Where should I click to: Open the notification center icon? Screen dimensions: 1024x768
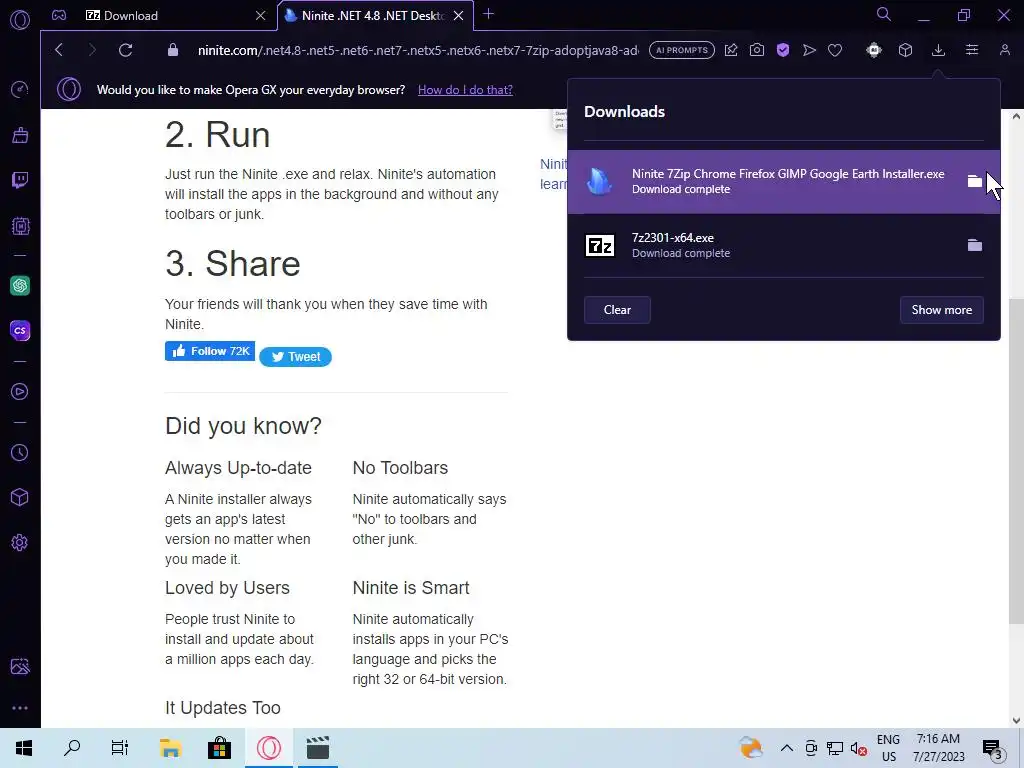[993, 749]
